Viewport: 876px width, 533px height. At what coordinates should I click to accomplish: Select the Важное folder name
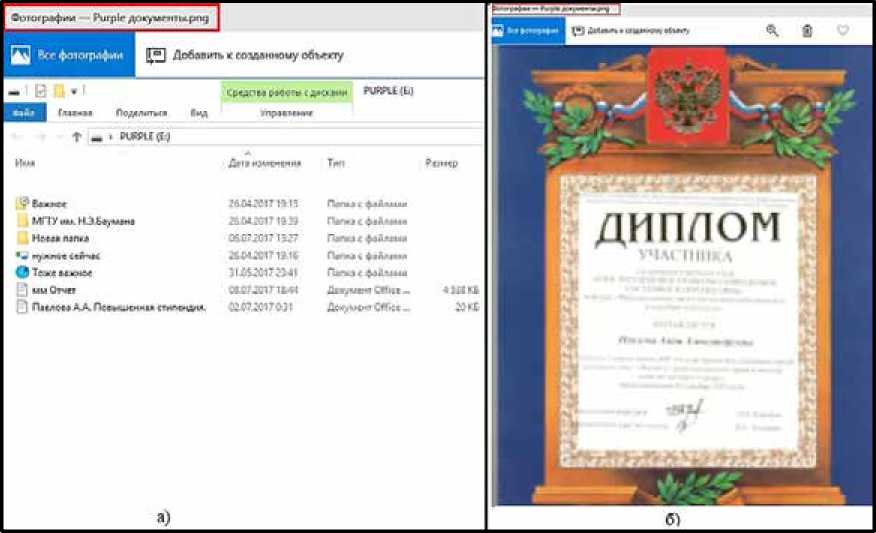click(x=49, y=204)
